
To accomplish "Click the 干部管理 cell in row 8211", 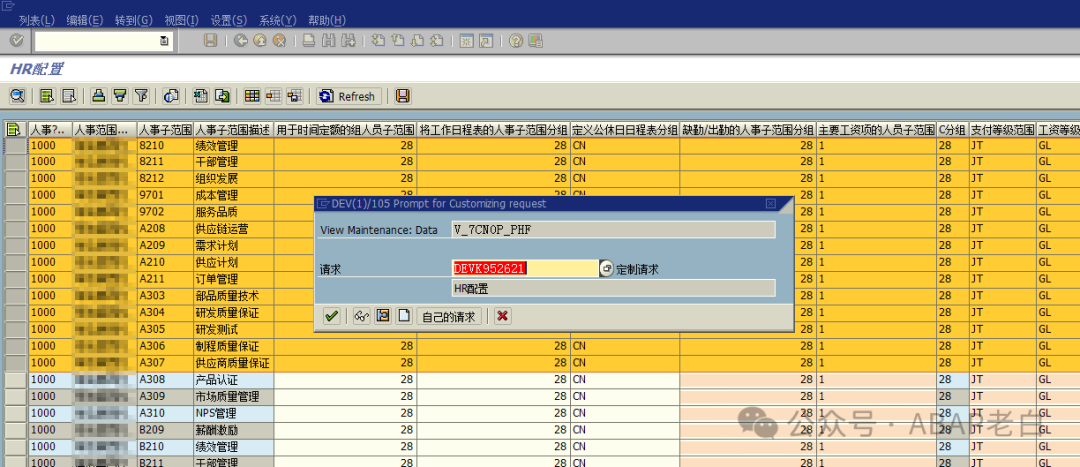I will tap(233, 162).
